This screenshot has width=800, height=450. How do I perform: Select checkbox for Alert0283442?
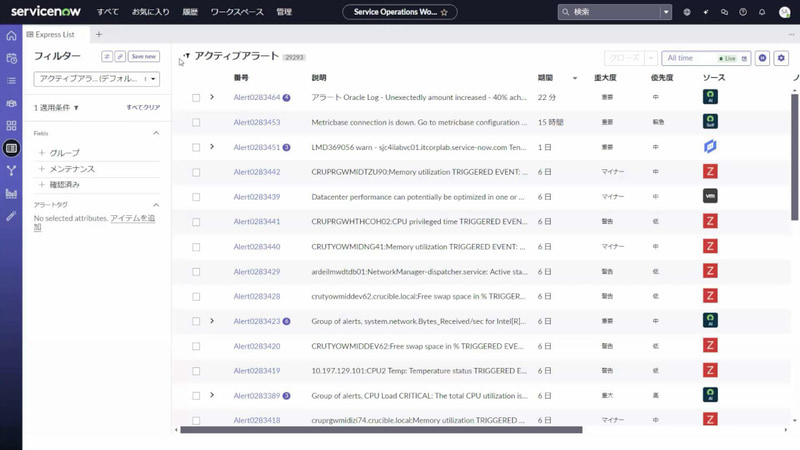click(x=196, y=172)
